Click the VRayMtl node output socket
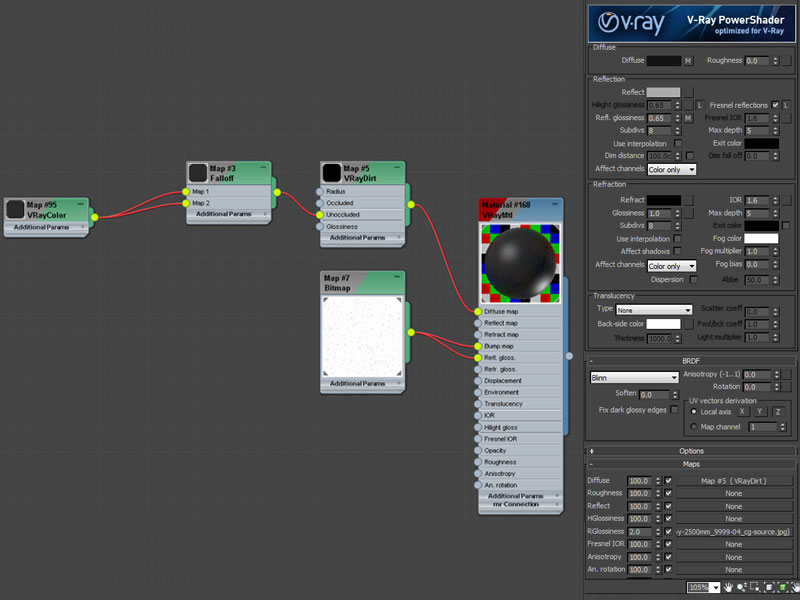800x600 pixels. [569, 356]
